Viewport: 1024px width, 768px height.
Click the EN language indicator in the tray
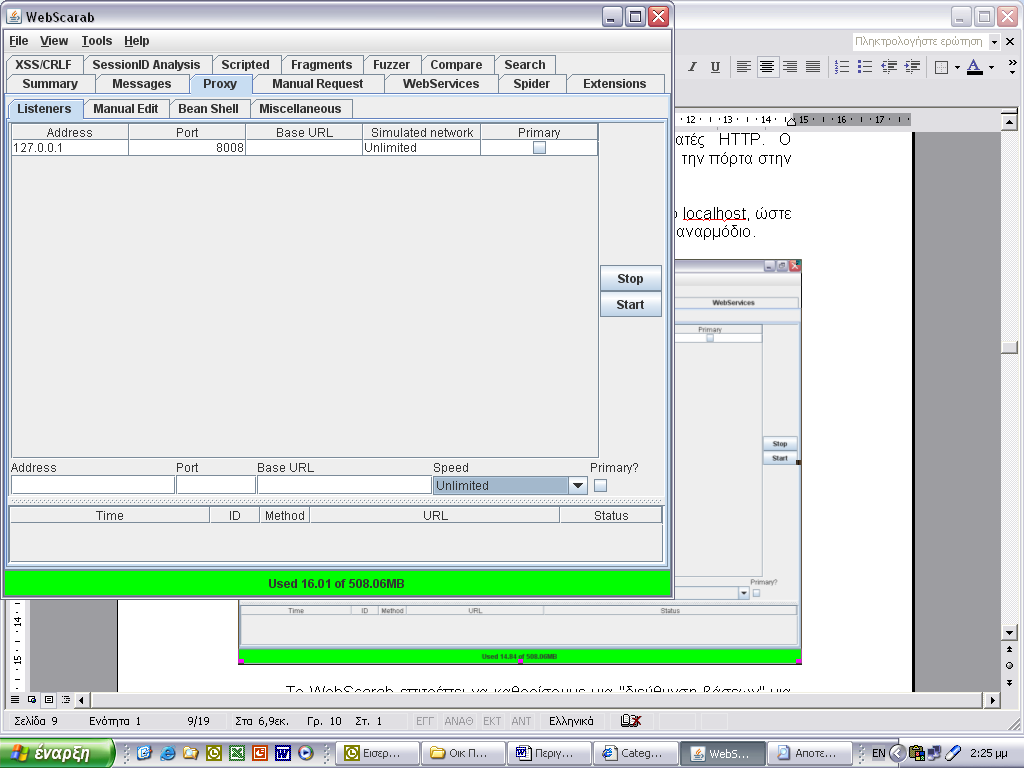(x=878, y=753)
